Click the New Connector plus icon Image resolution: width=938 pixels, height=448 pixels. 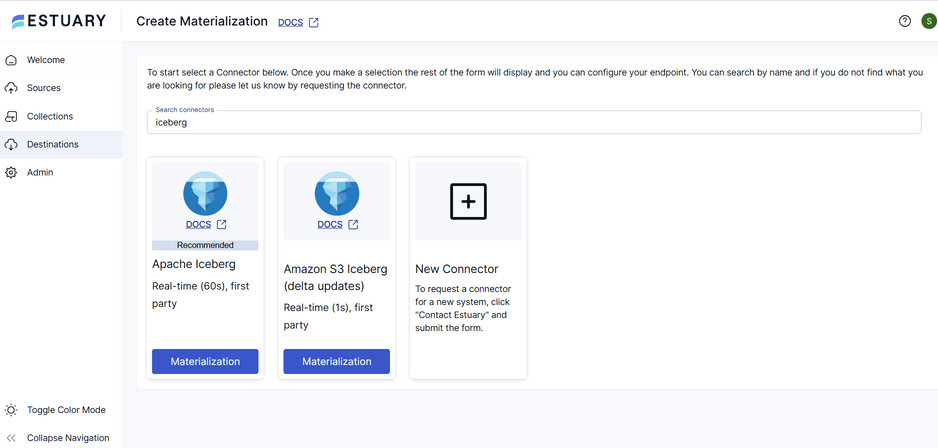(x=468, y=201)
